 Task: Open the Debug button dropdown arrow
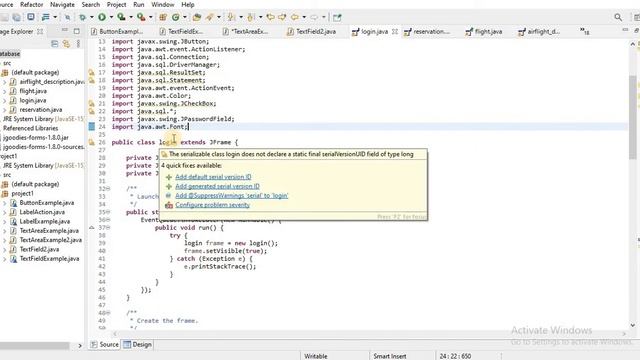click(91, 17)
